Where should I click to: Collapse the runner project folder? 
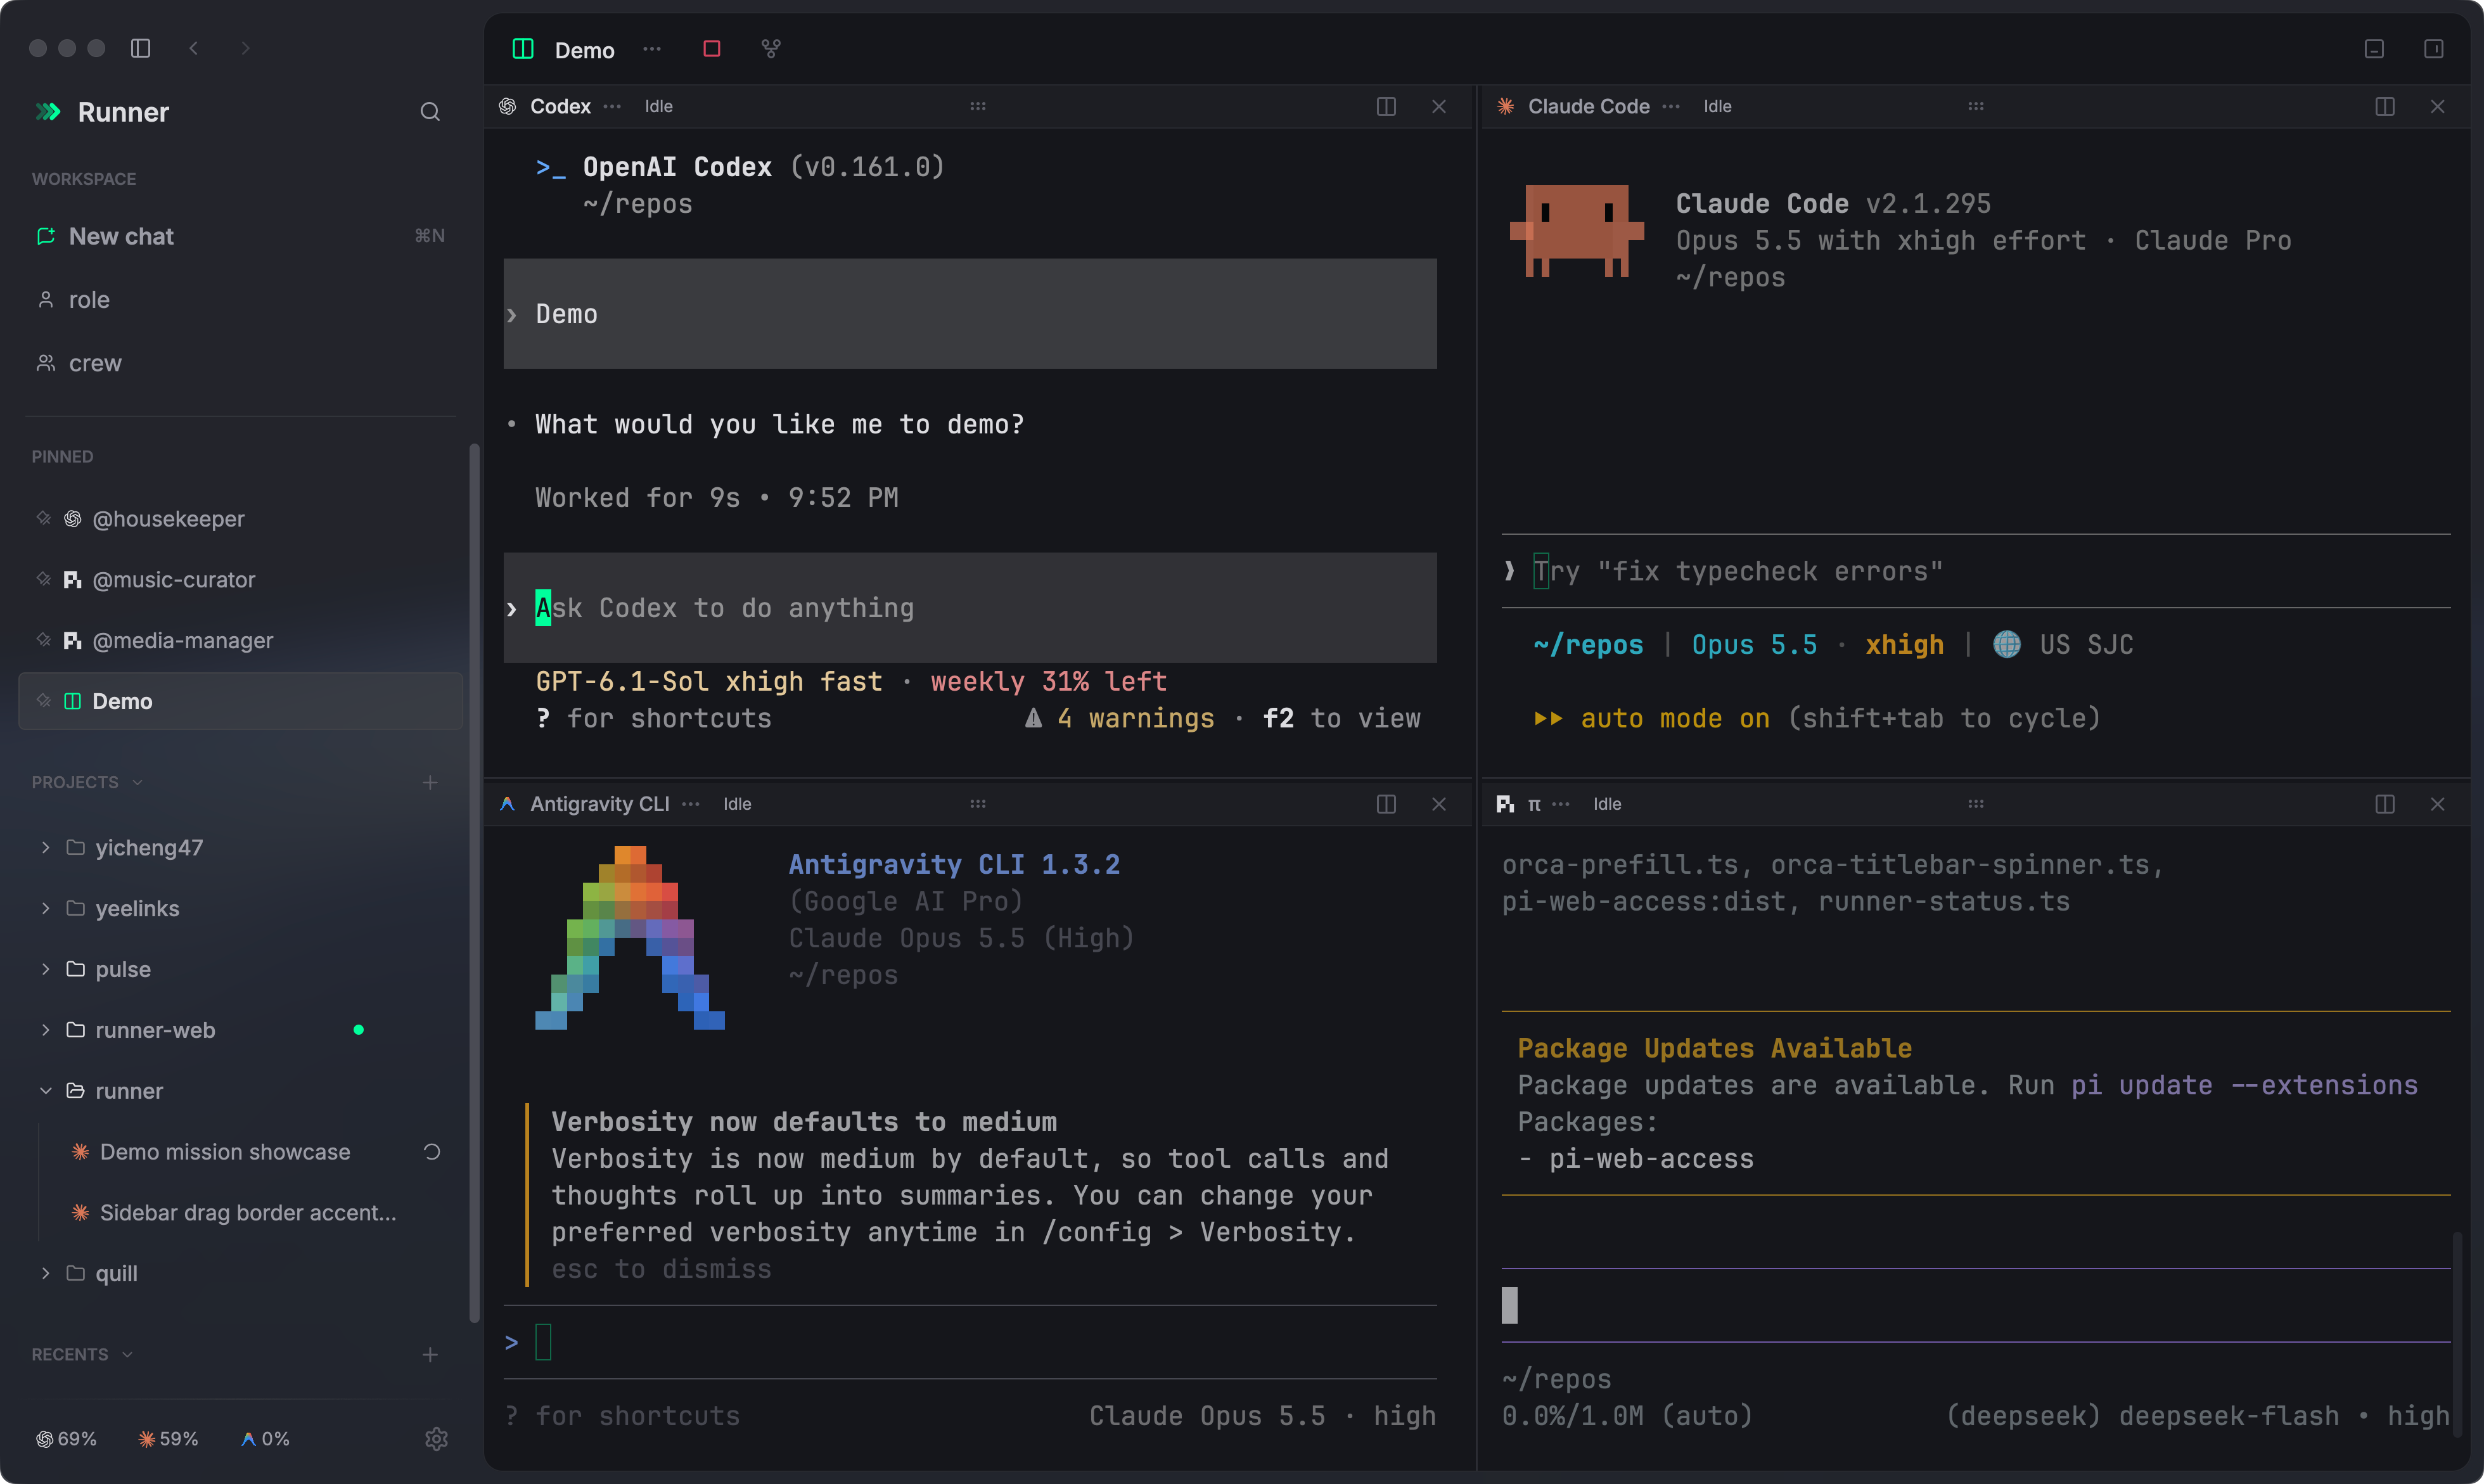click(45, 1091)
